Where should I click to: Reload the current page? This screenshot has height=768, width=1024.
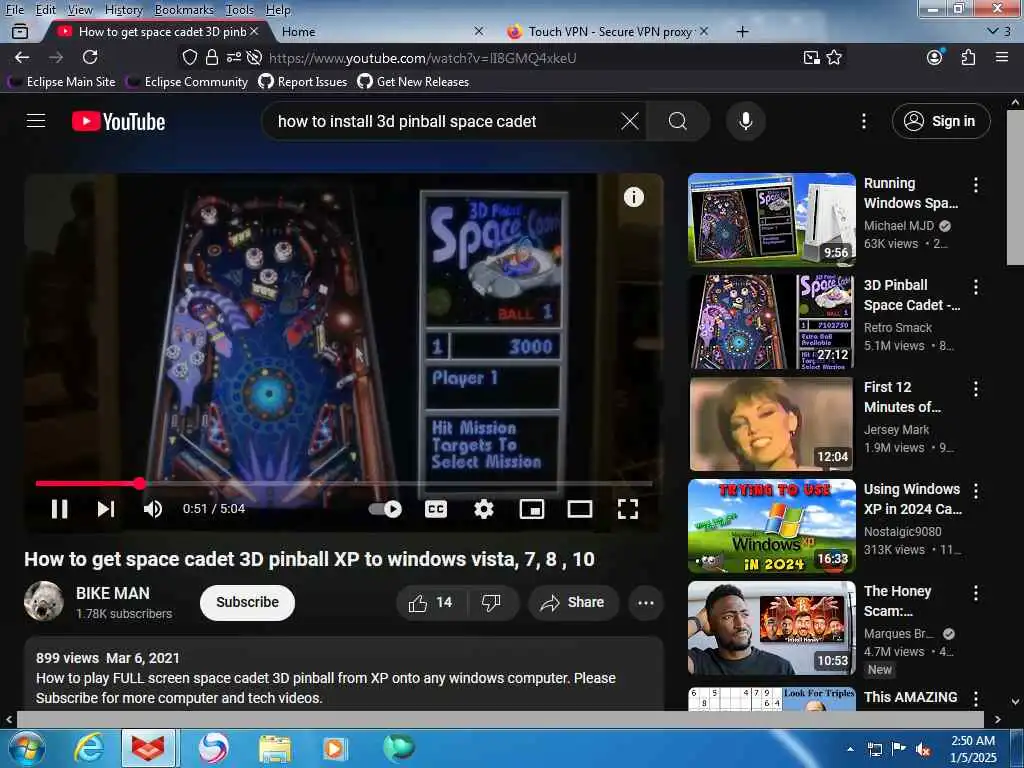[90, 57]
